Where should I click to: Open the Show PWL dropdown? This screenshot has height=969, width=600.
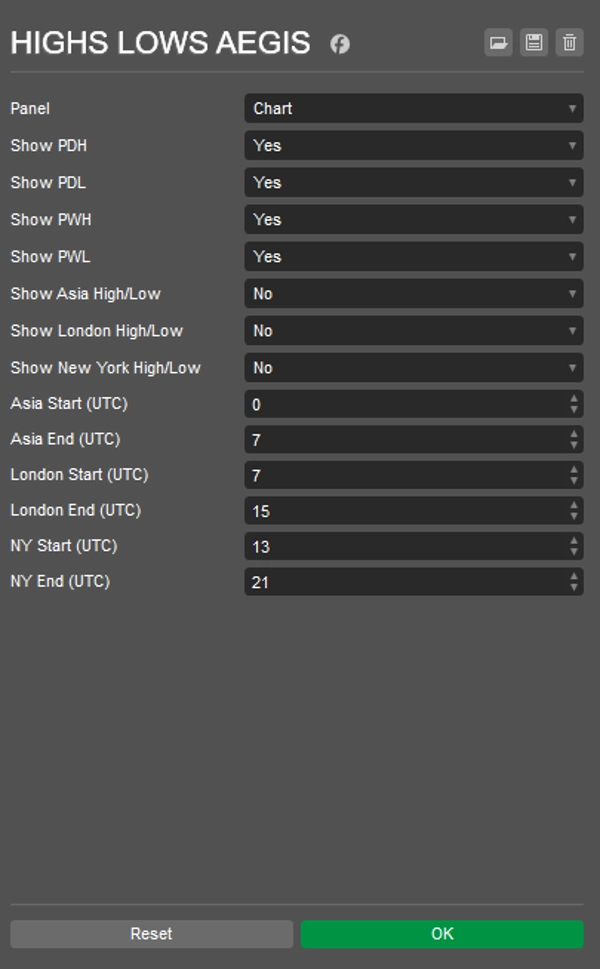(x=413, y=256)
